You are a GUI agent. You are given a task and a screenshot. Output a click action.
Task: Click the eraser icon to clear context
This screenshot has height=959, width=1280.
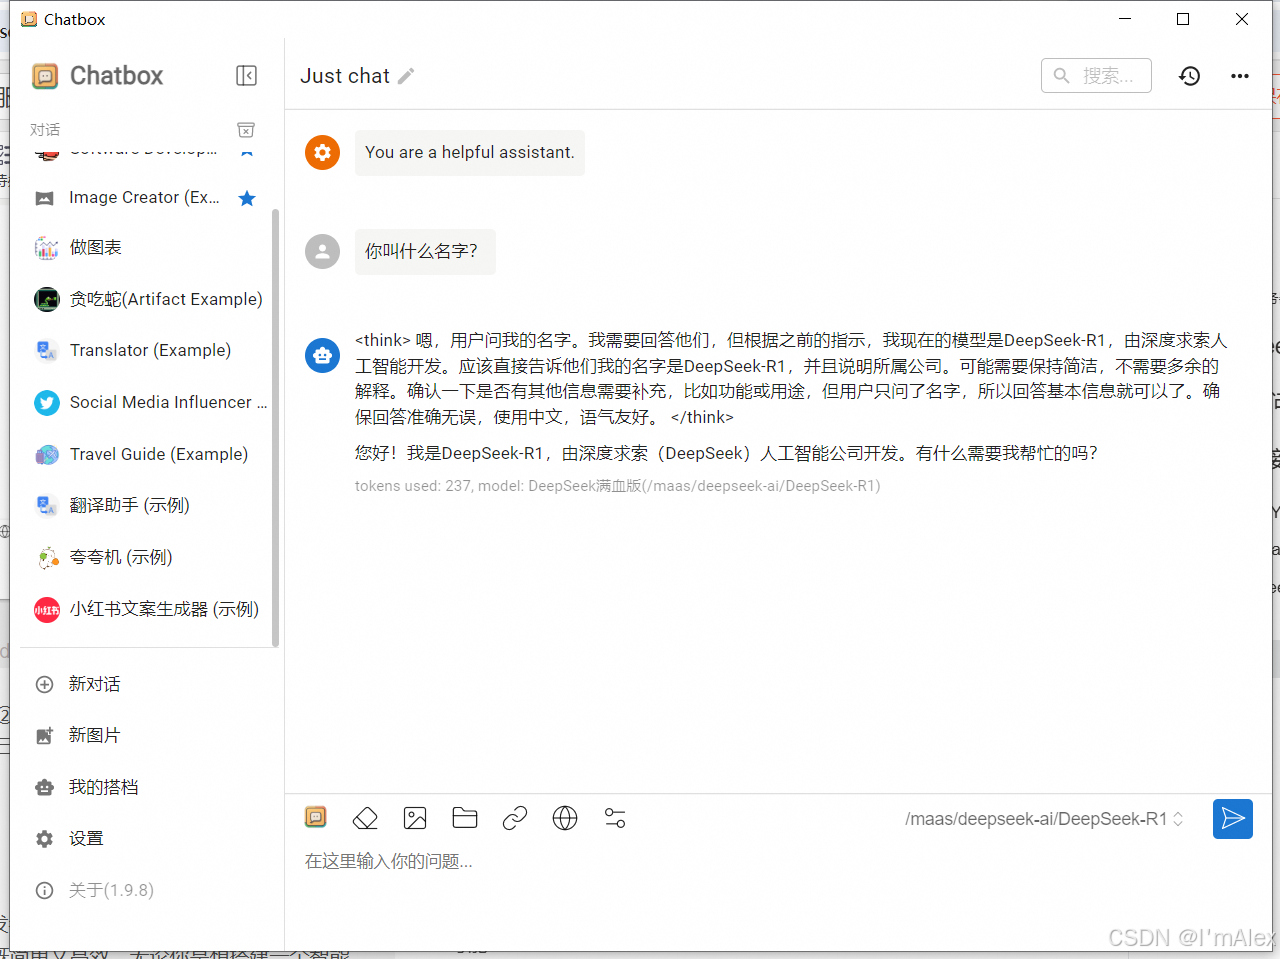(x=365, y=818)
